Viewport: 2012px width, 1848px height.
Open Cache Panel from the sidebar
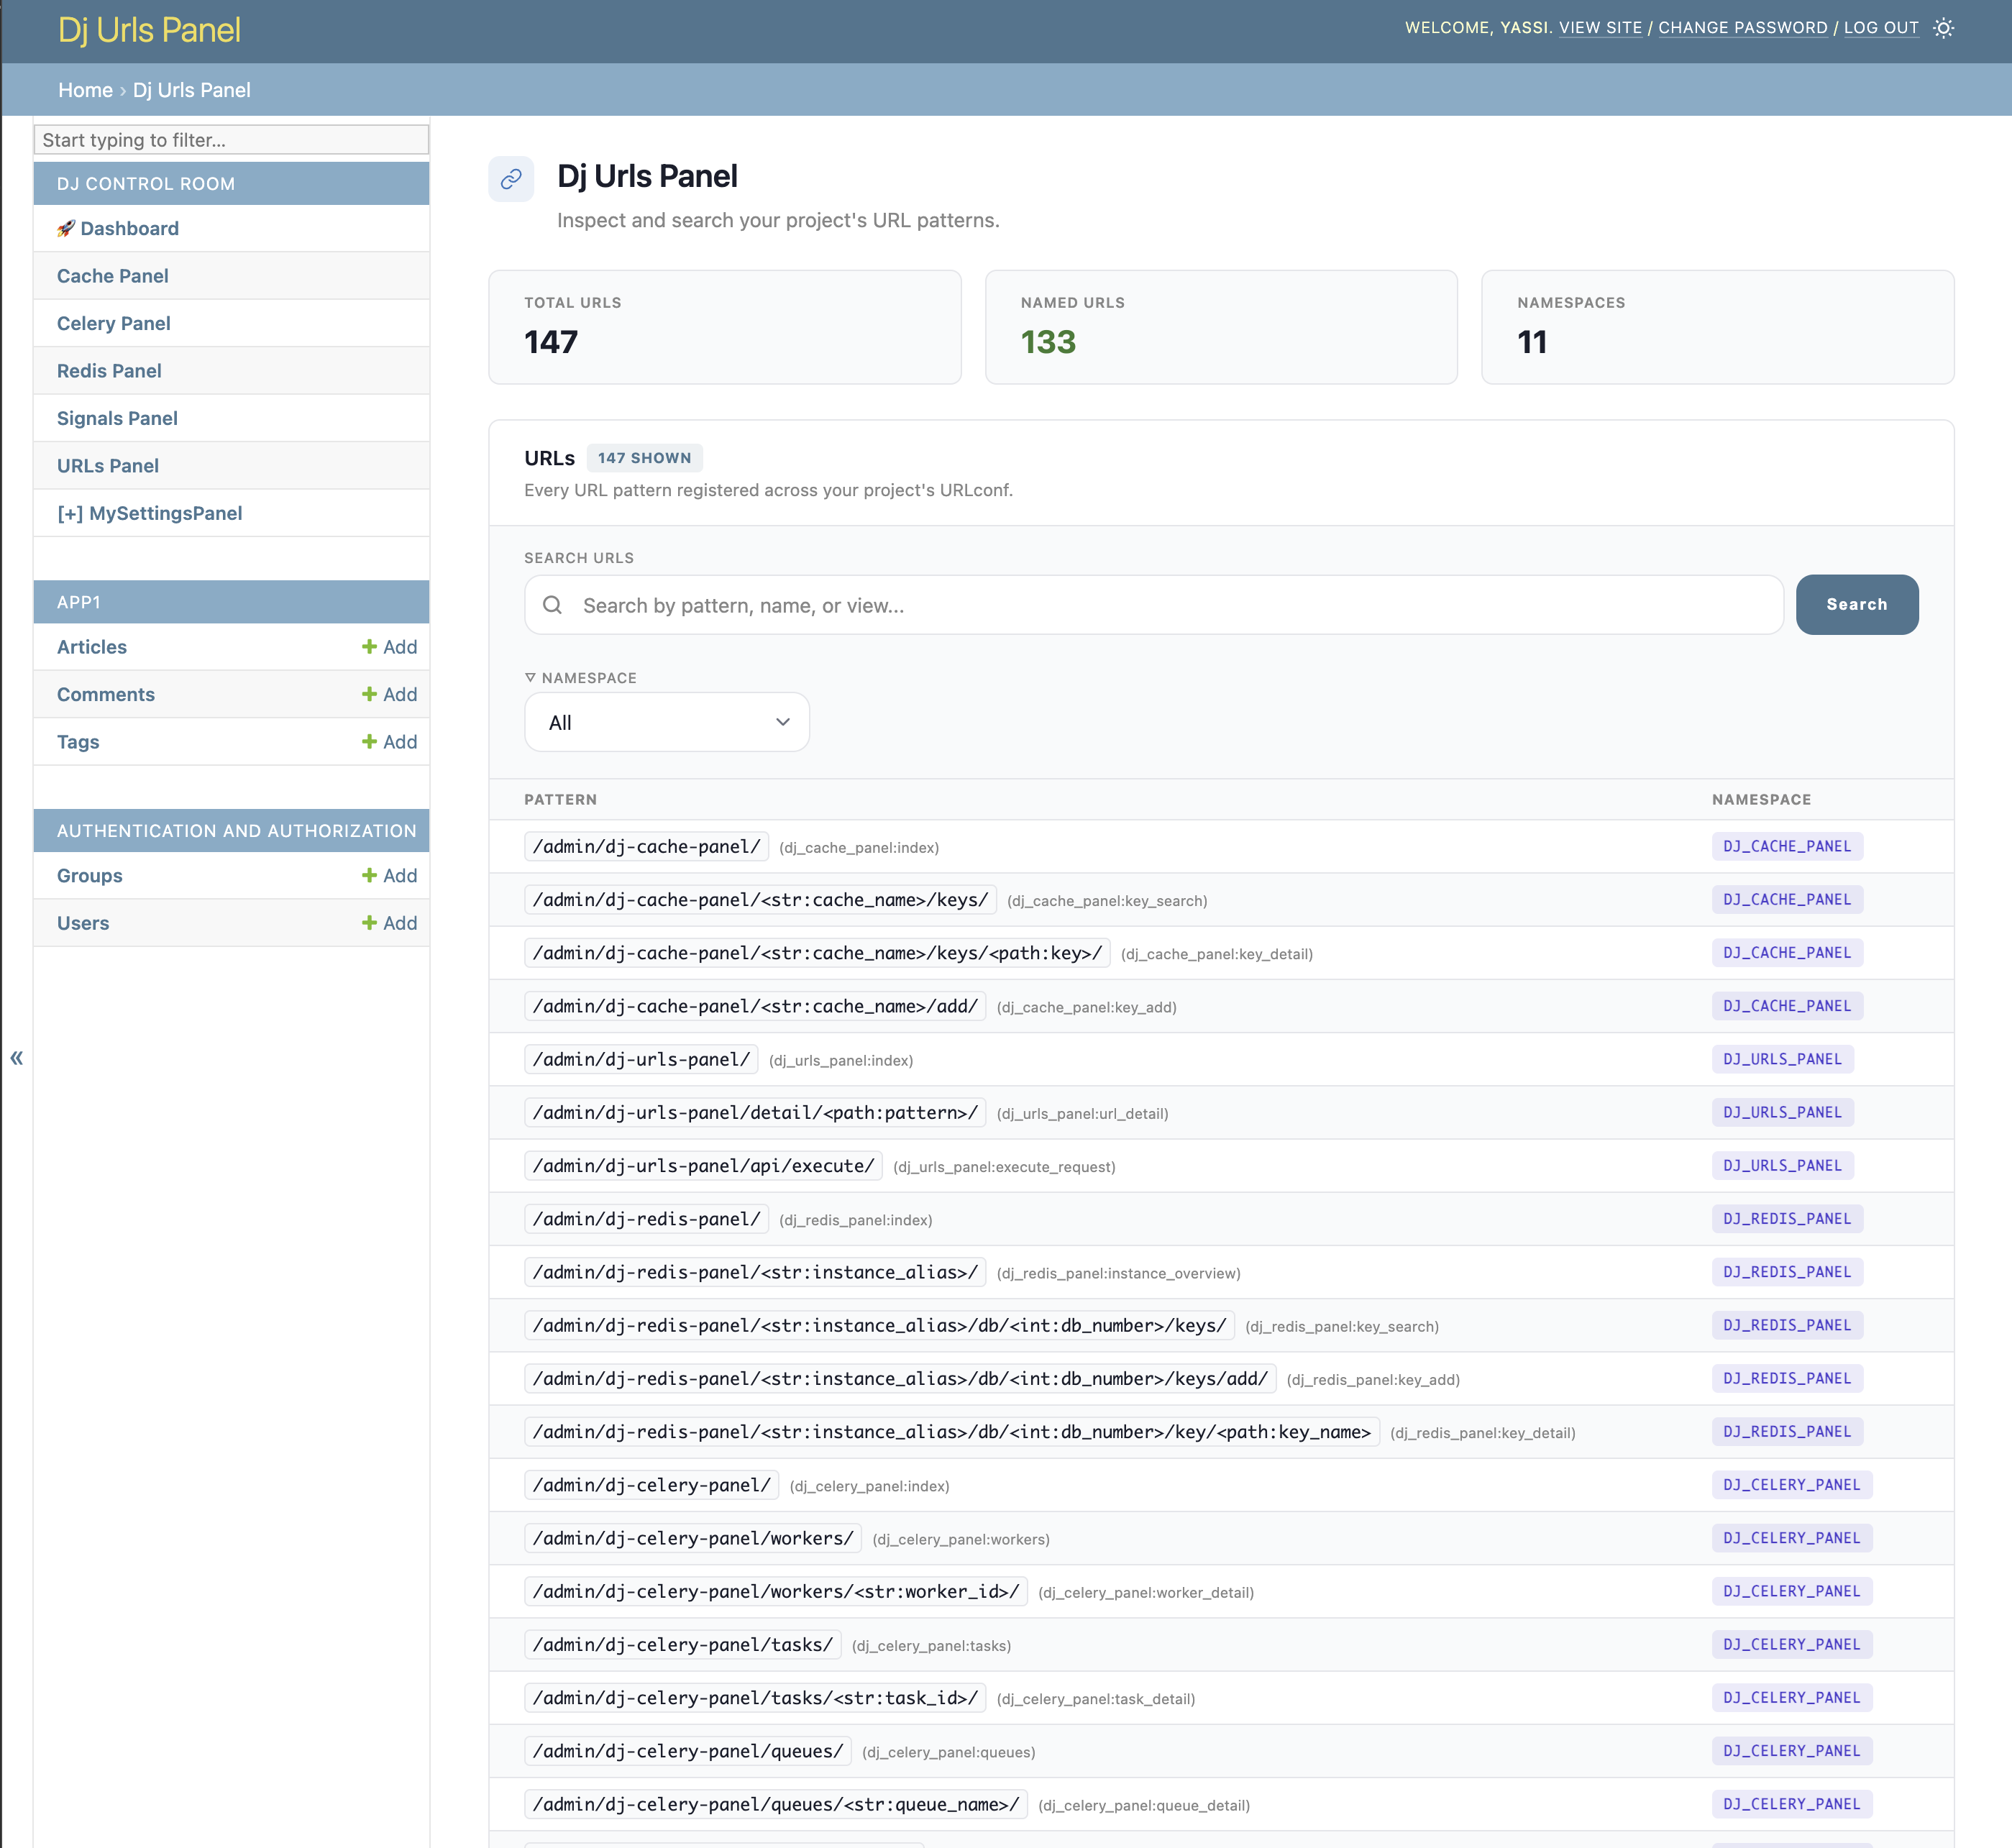[113, 276]
